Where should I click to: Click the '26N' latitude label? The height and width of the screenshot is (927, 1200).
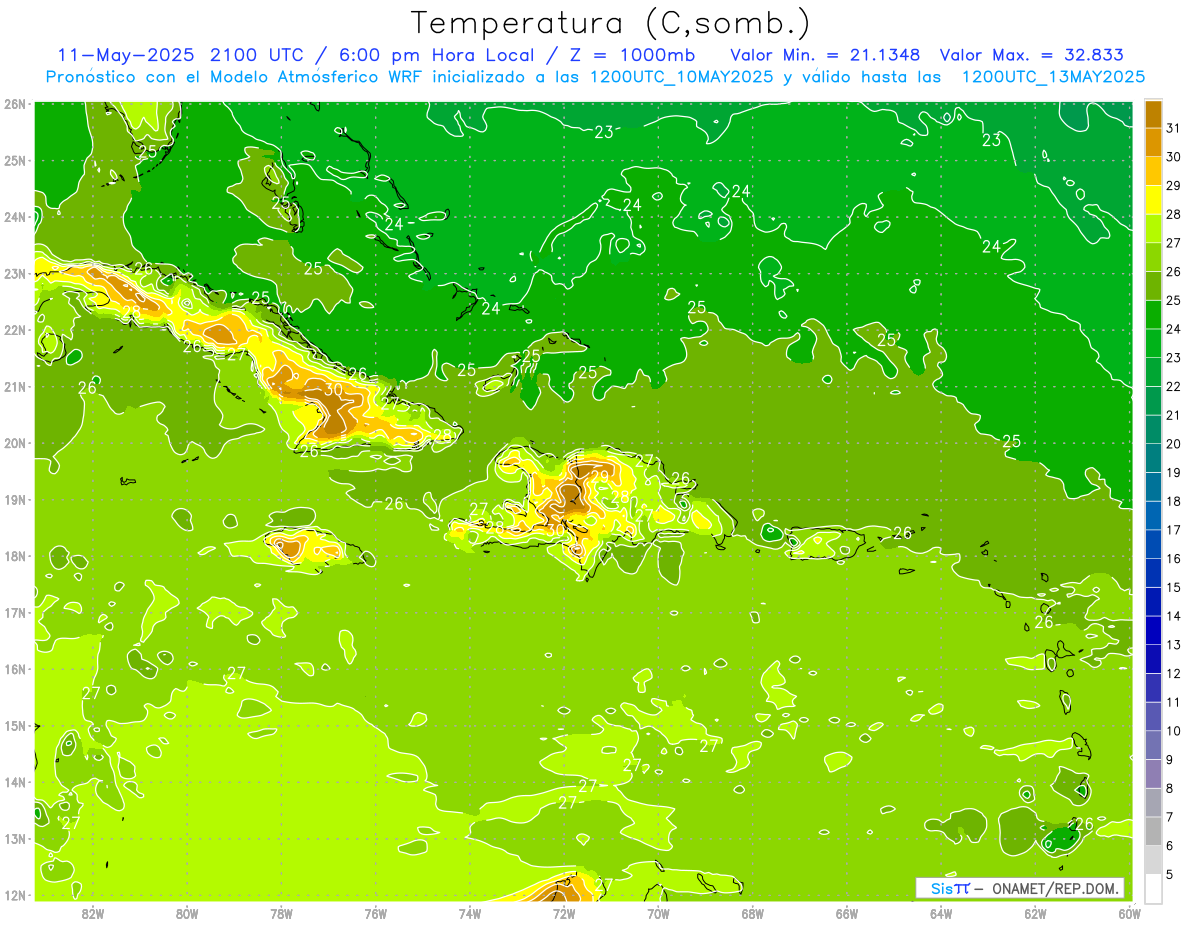[x=14, y=104]
